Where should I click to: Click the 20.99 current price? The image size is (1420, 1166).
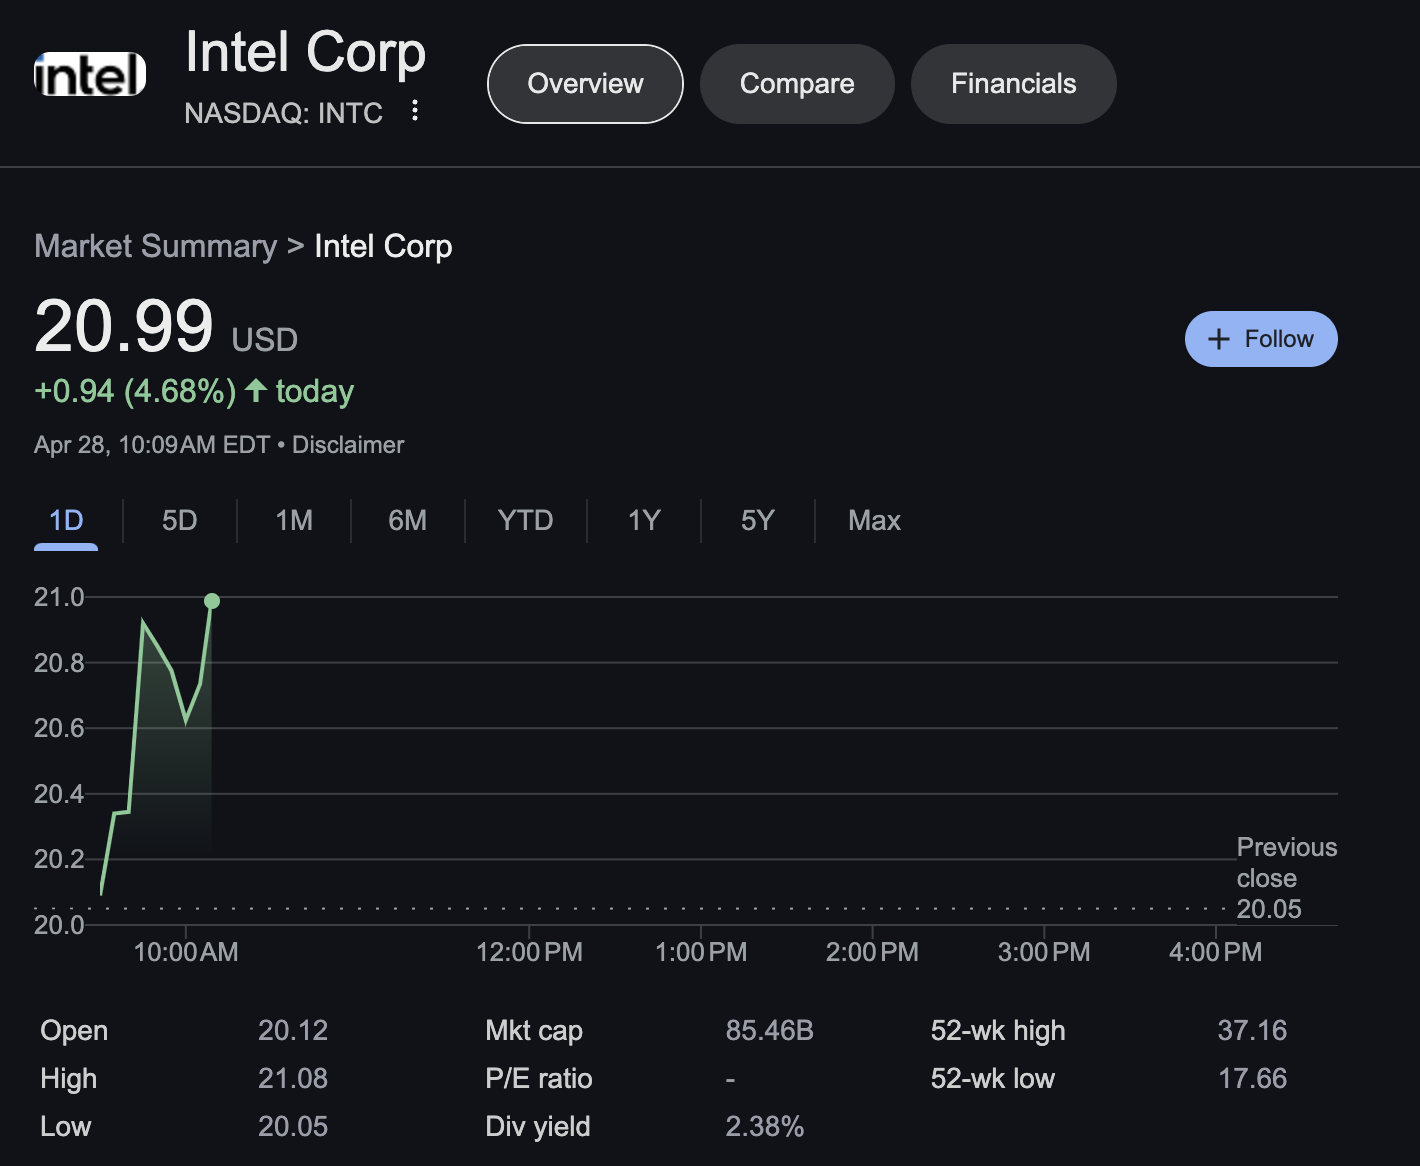[124, 326]
